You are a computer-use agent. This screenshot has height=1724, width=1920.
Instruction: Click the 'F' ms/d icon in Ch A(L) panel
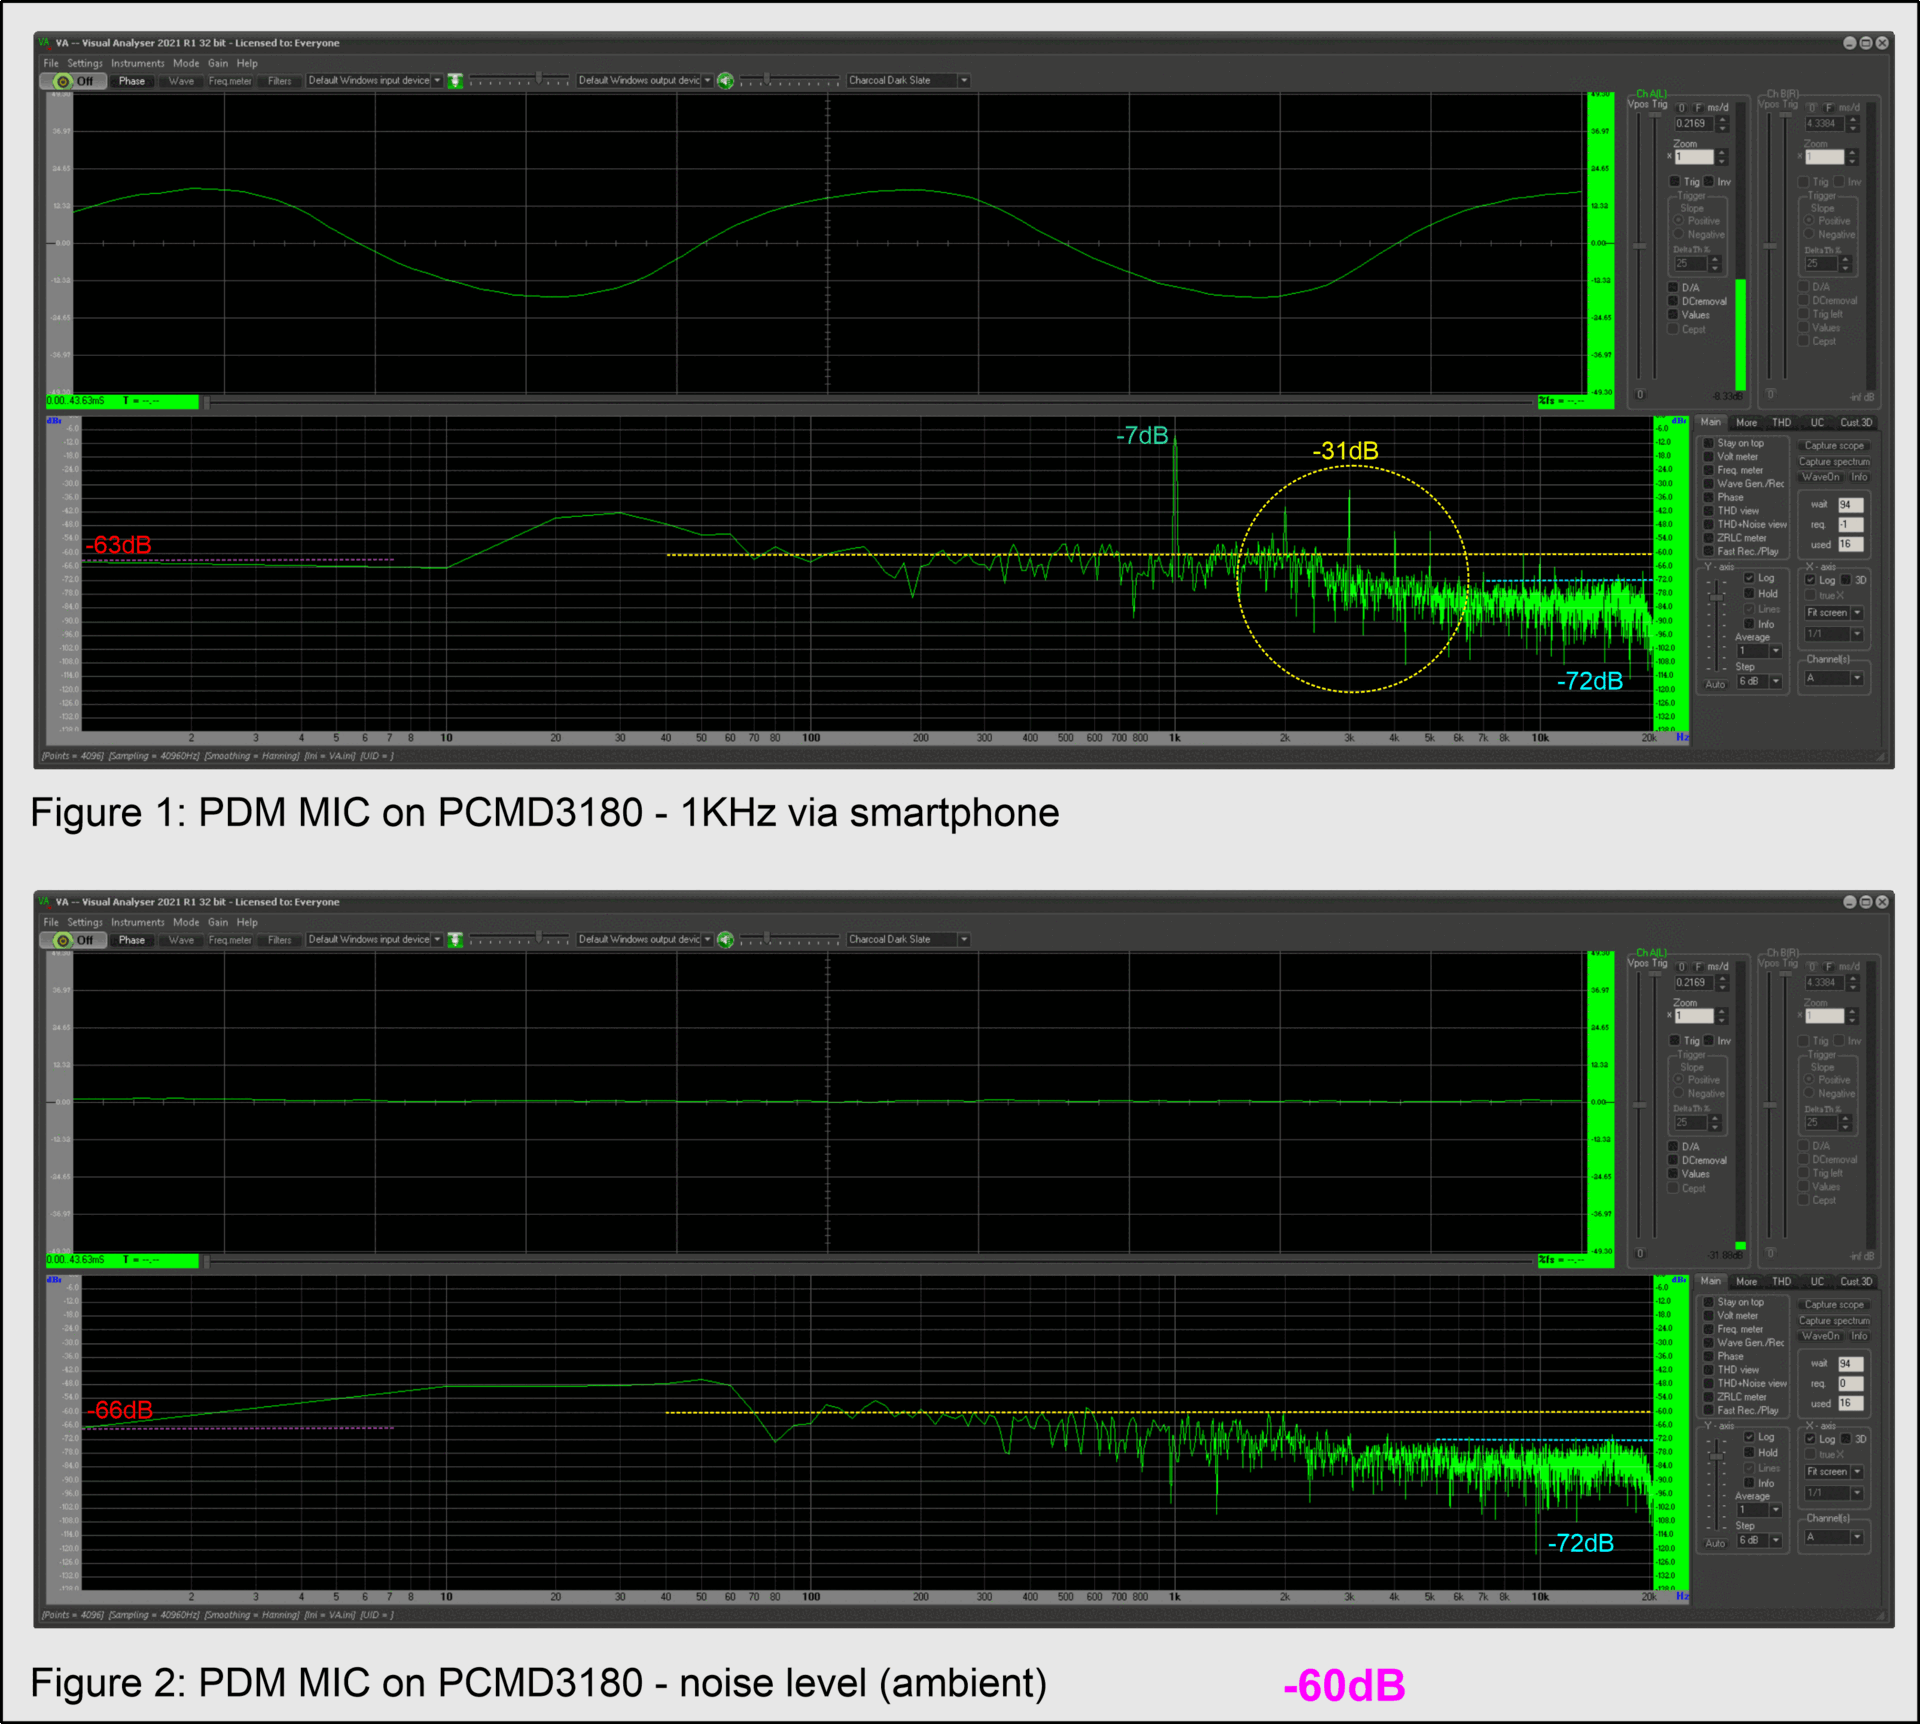1700,108
